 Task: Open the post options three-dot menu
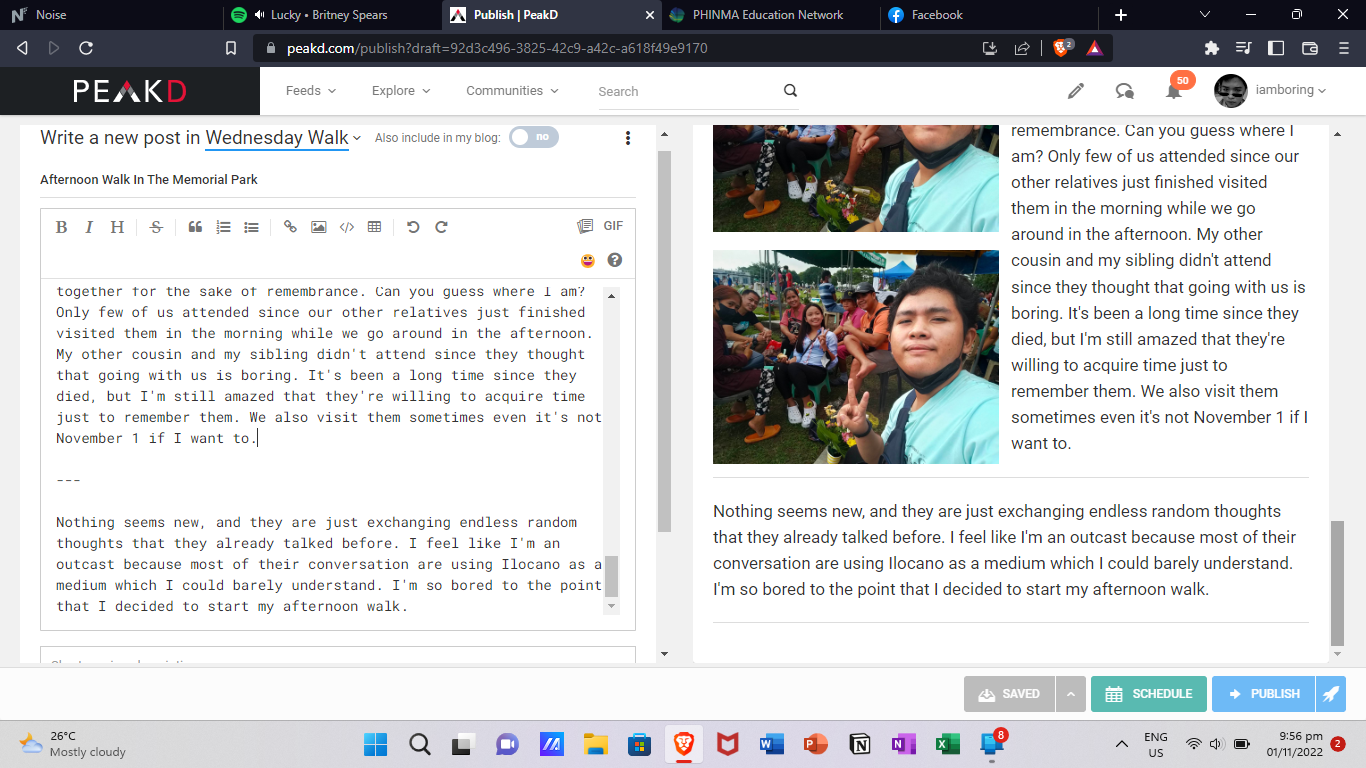click(x=628, y=138)
